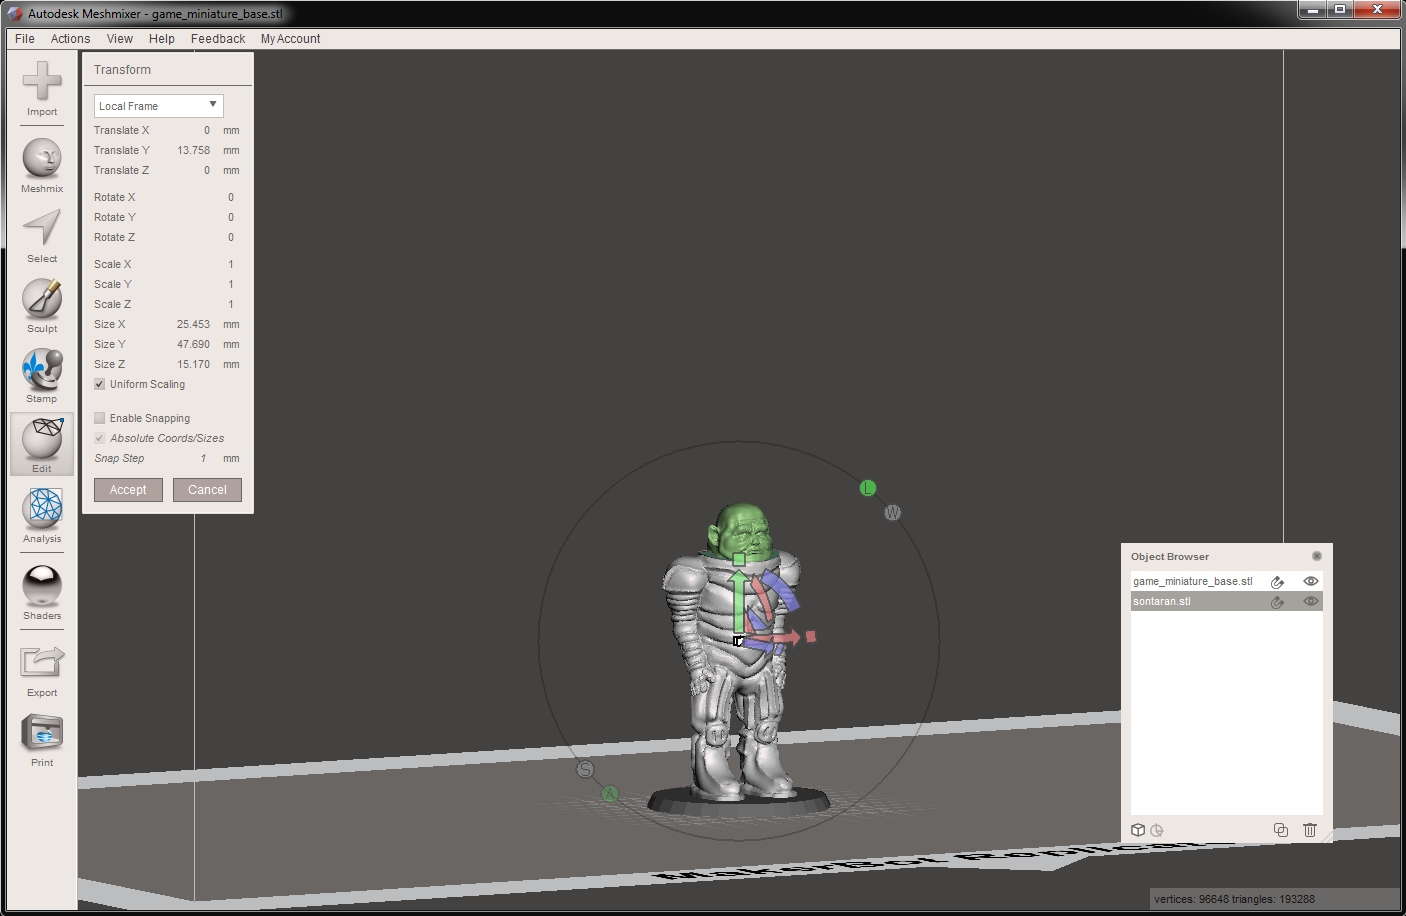The width and height of the screenshot is (1406, 916).
Task: Delete selected object via trash icon
Action: coord(1310,830)
